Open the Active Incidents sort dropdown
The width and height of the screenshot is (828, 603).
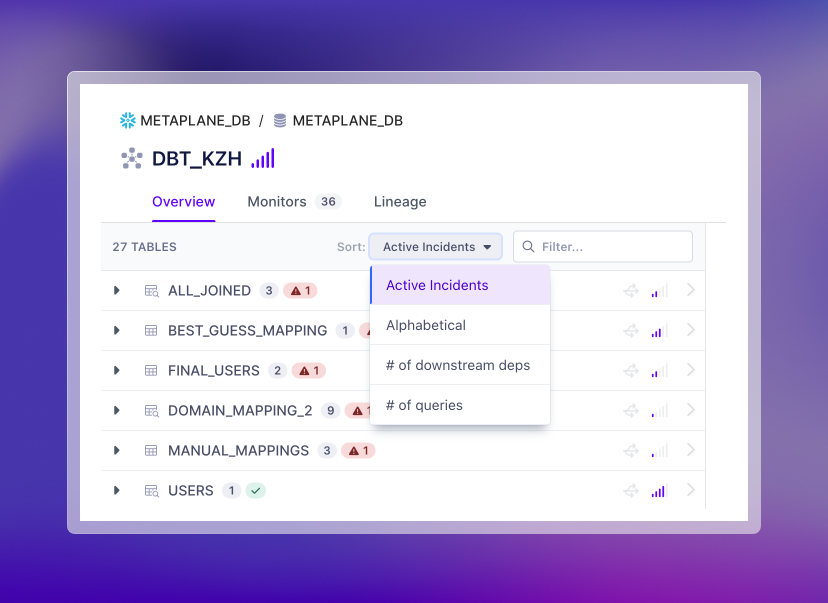(x=436, y=247)
